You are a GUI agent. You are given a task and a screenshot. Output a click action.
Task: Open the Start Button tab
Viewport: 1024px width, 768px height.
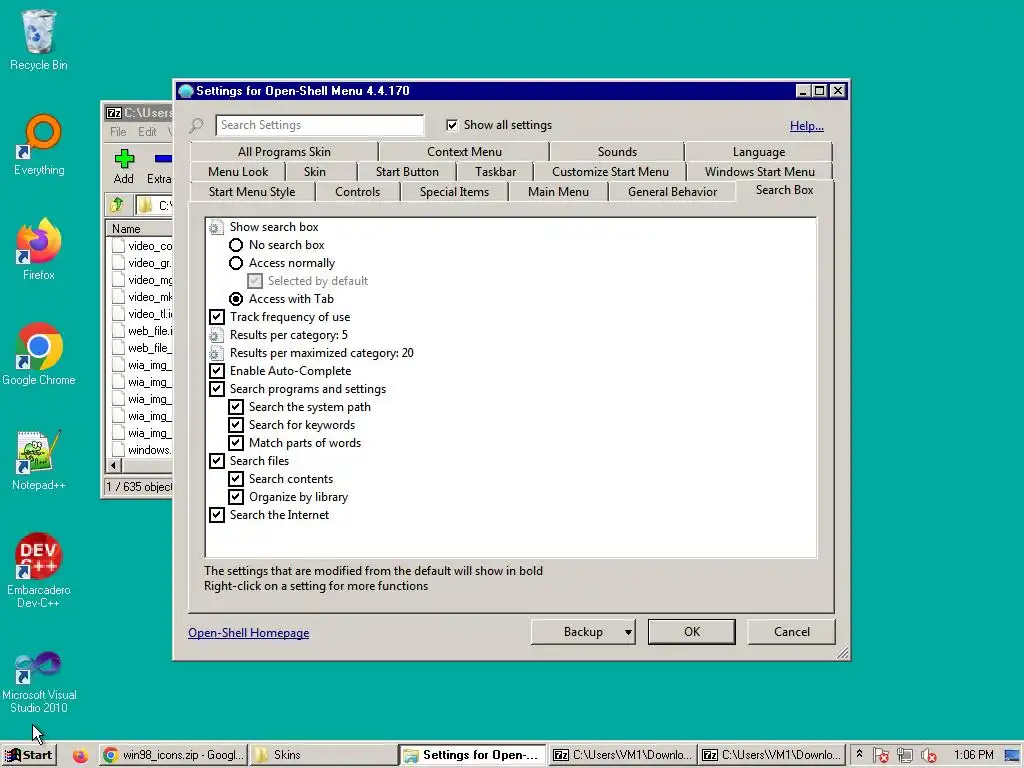tap(407, 172)
